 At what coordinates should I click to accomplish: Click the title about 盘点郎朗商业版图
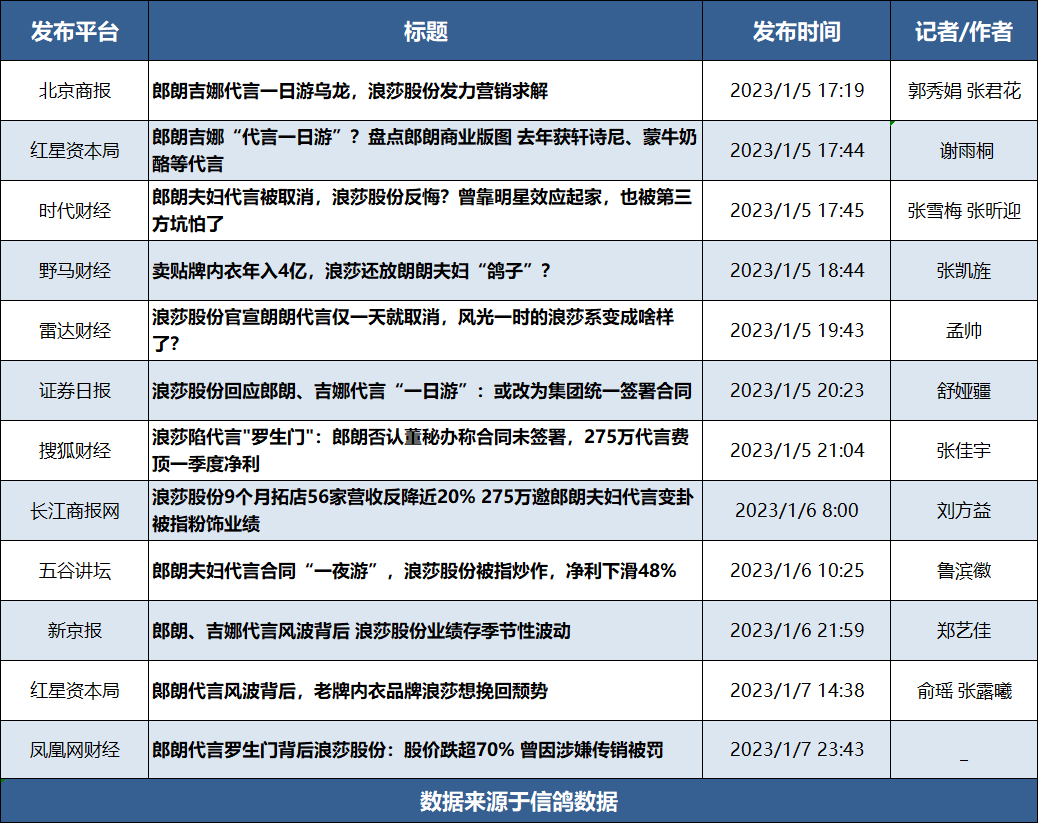pos(426,150)
